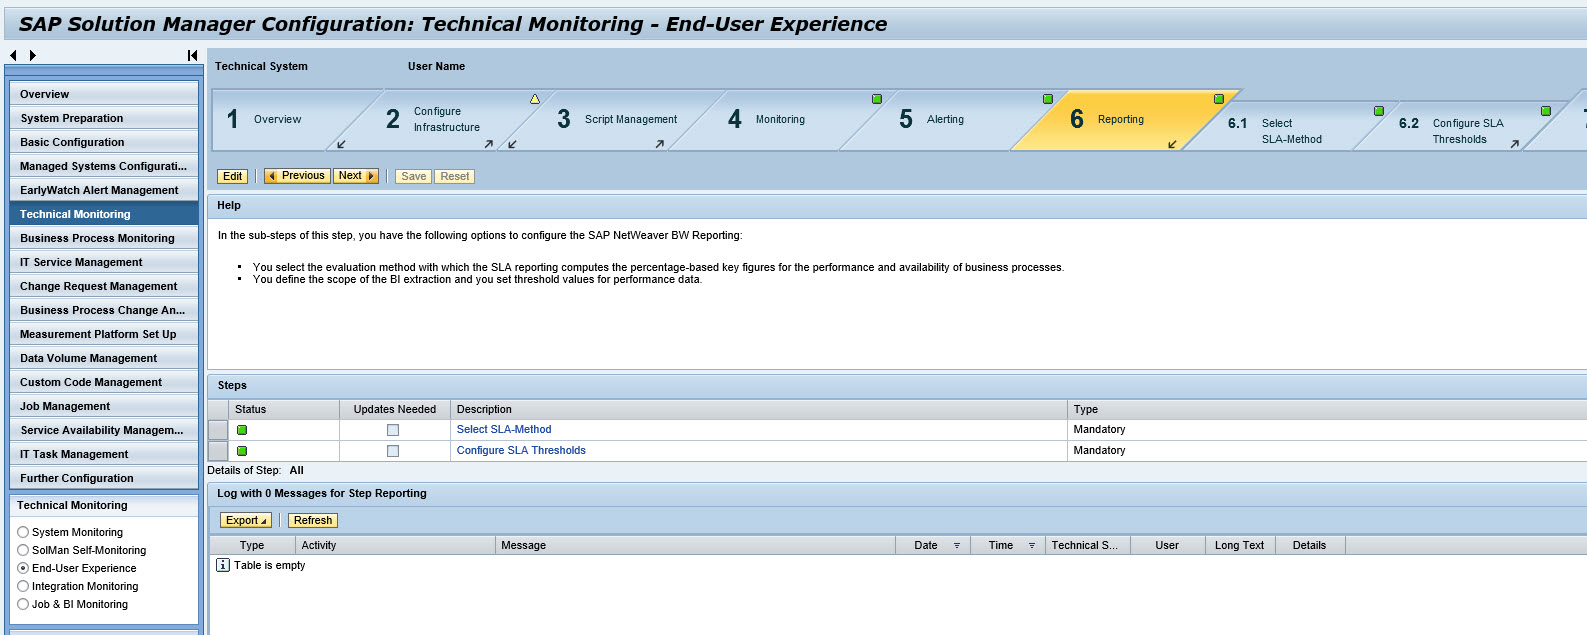Click collapse arrow on Reporting roadmap step
The width and height of the screenshot is (1587, 635).
(x=1173, y=144)
